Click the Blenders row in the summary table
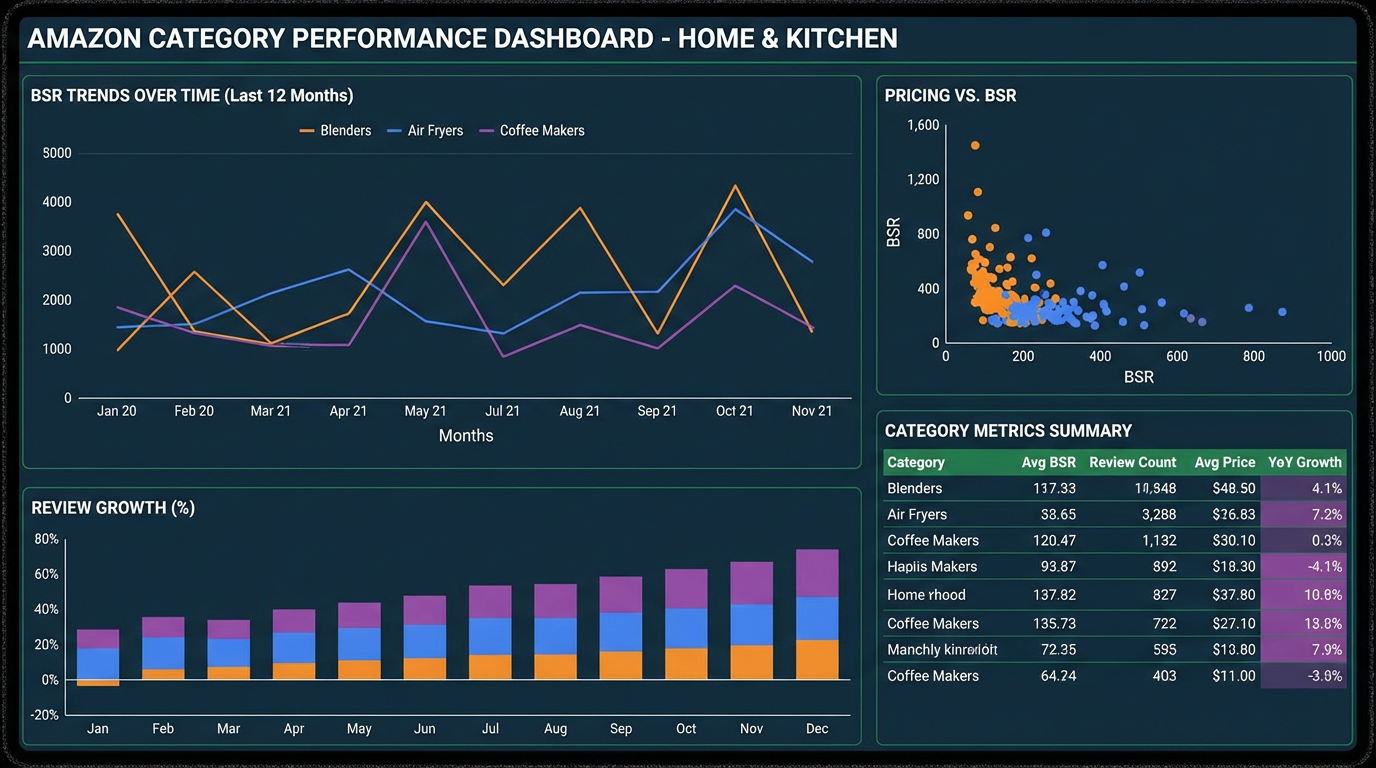Image resolution: width=1376 pixels, height=768 pixels. coord(915,488)
